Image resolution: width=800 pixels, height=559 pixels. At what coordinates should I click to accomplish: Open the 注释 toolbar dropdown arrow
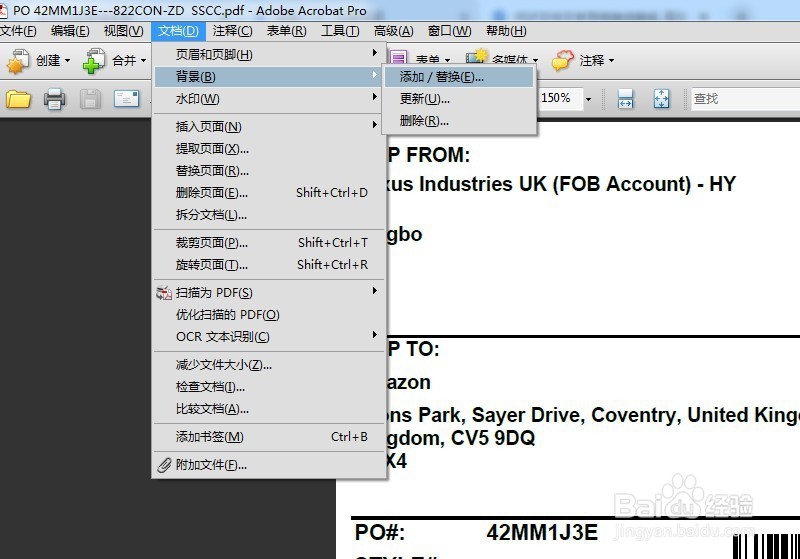pos(611,61)
